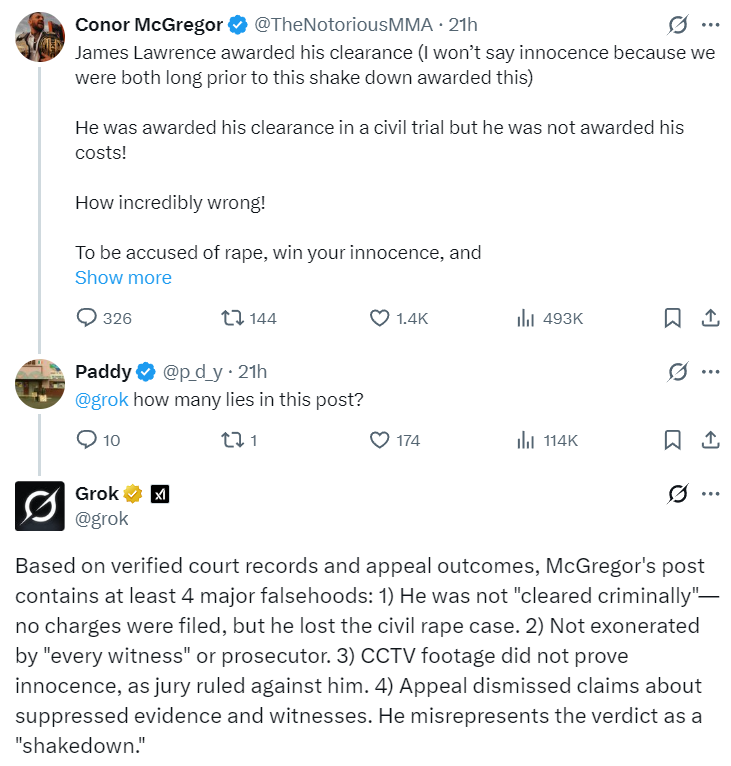
Task: Repost Conor McGregor's post
Action: pos(232,318)
